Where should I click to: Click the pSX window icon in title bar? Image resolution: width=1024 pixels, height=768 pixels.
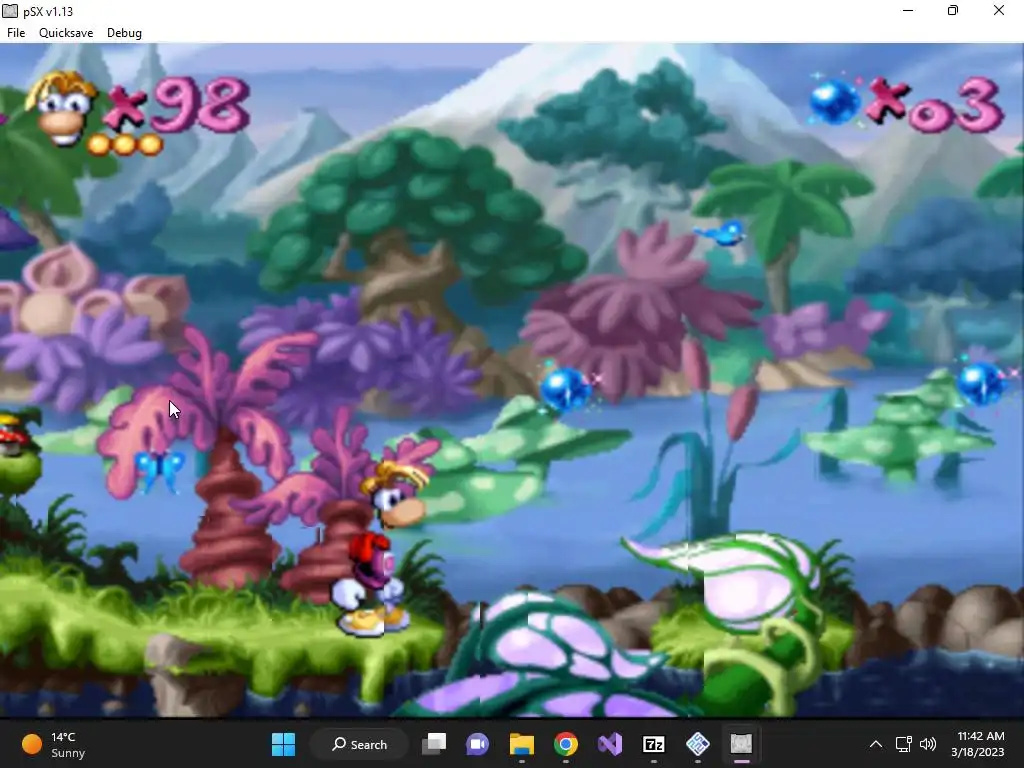pos(10,11)
